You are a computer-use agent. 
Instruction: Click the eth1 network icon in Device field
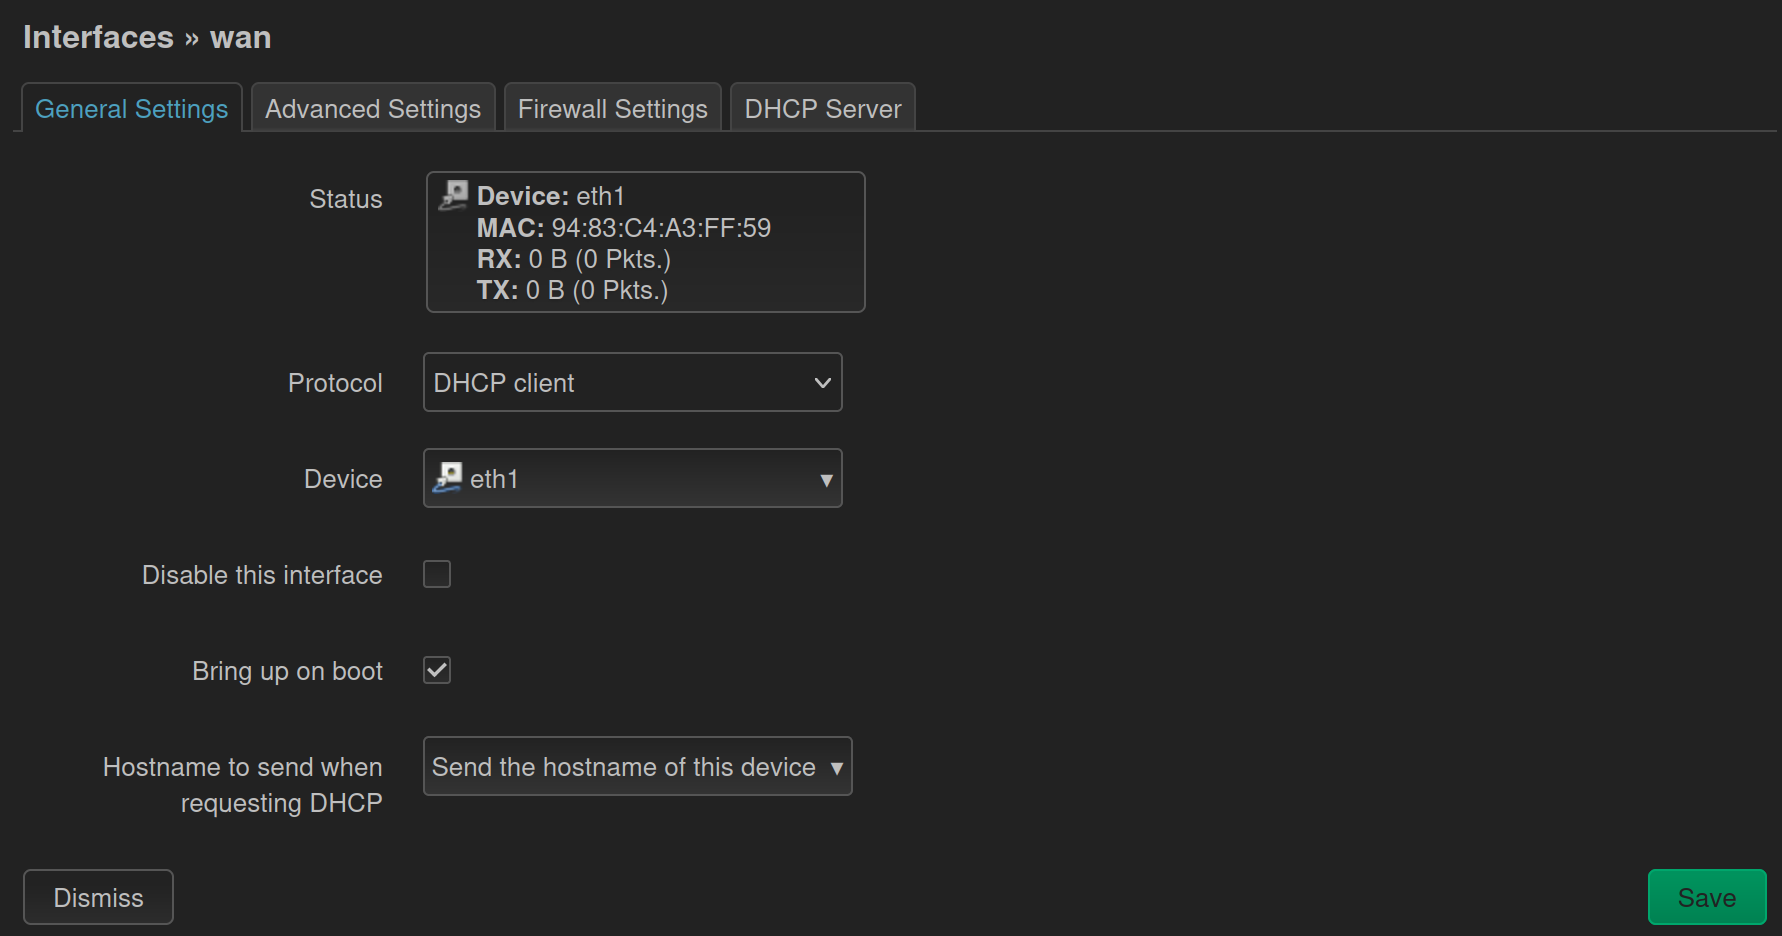(447, 478)
